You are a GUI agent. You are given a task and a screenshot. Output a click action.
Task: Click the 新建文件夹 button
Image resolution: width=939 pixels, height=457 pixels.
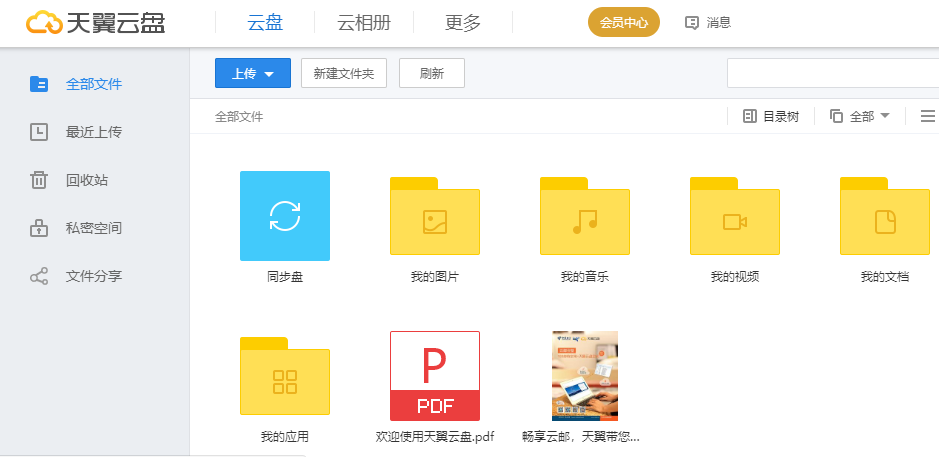pyautogui.click(x=344, y=73)
